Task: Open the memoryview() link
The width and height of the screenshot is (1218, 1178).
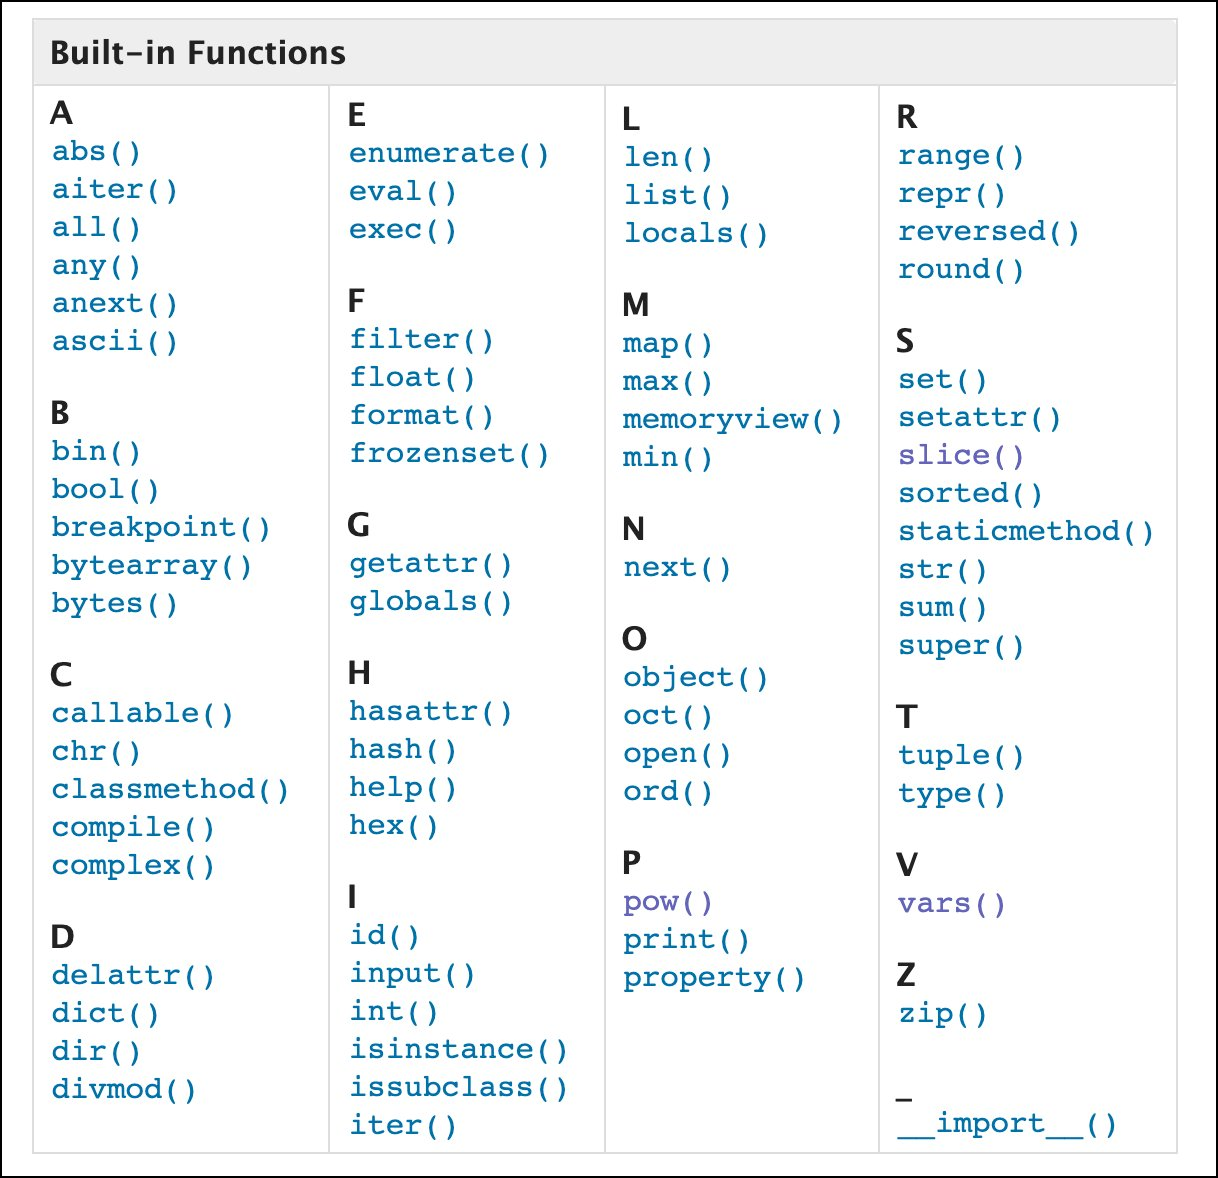Action: tap(732, 420)
